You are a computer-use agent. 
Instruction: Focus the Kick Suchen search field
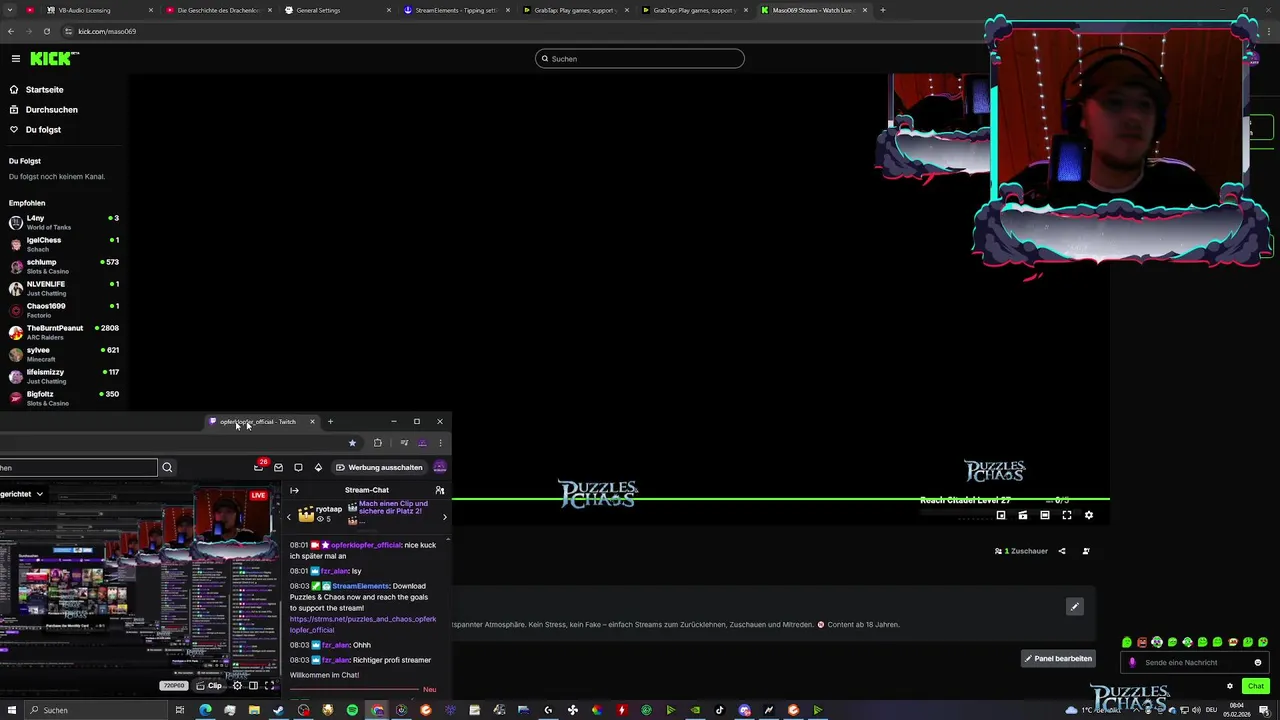640,59
